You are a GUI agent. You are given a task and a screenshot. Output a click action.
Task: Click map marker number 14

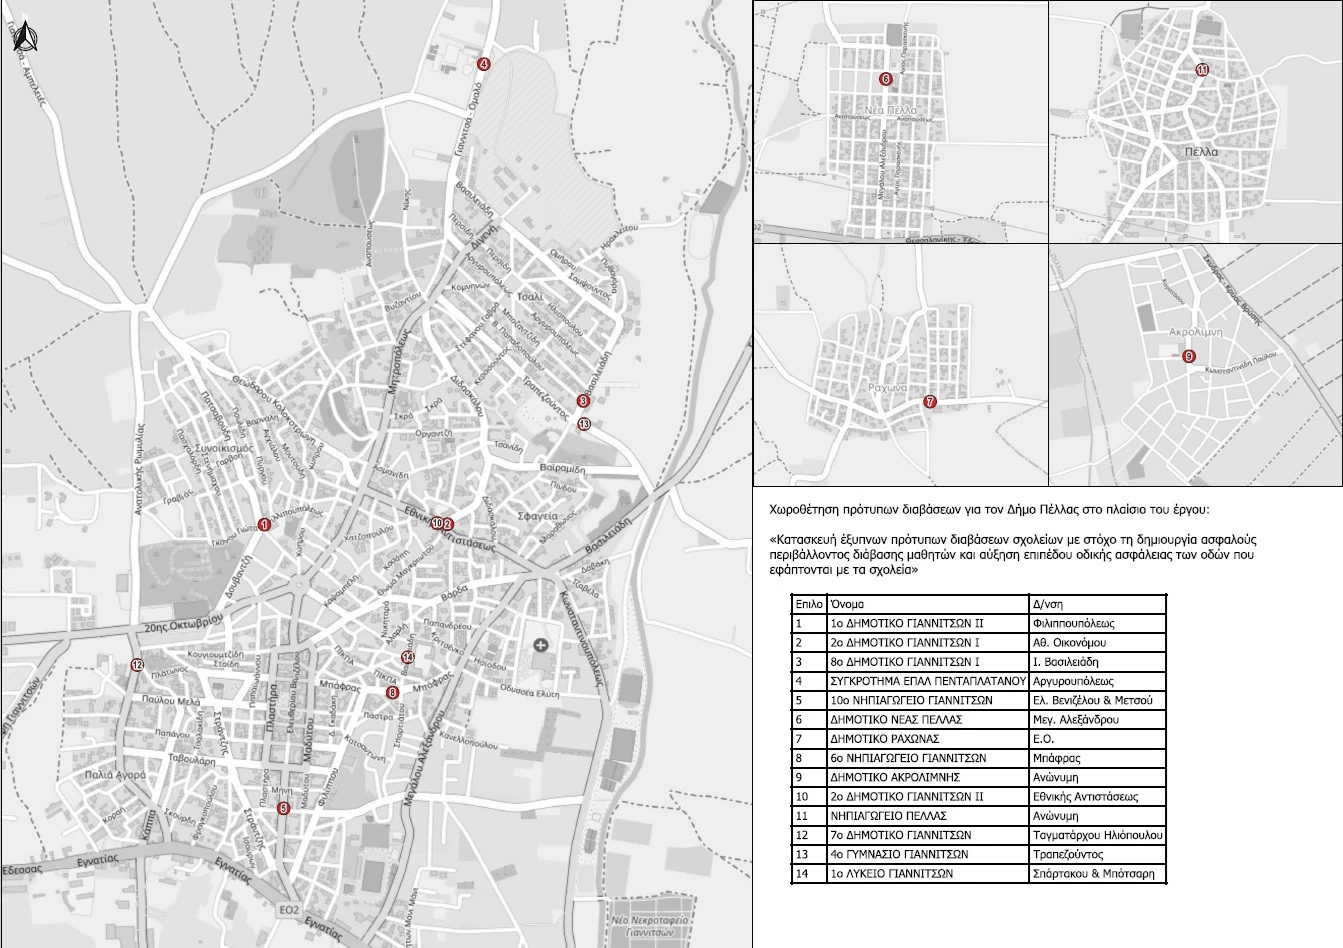tap(407, 657)
